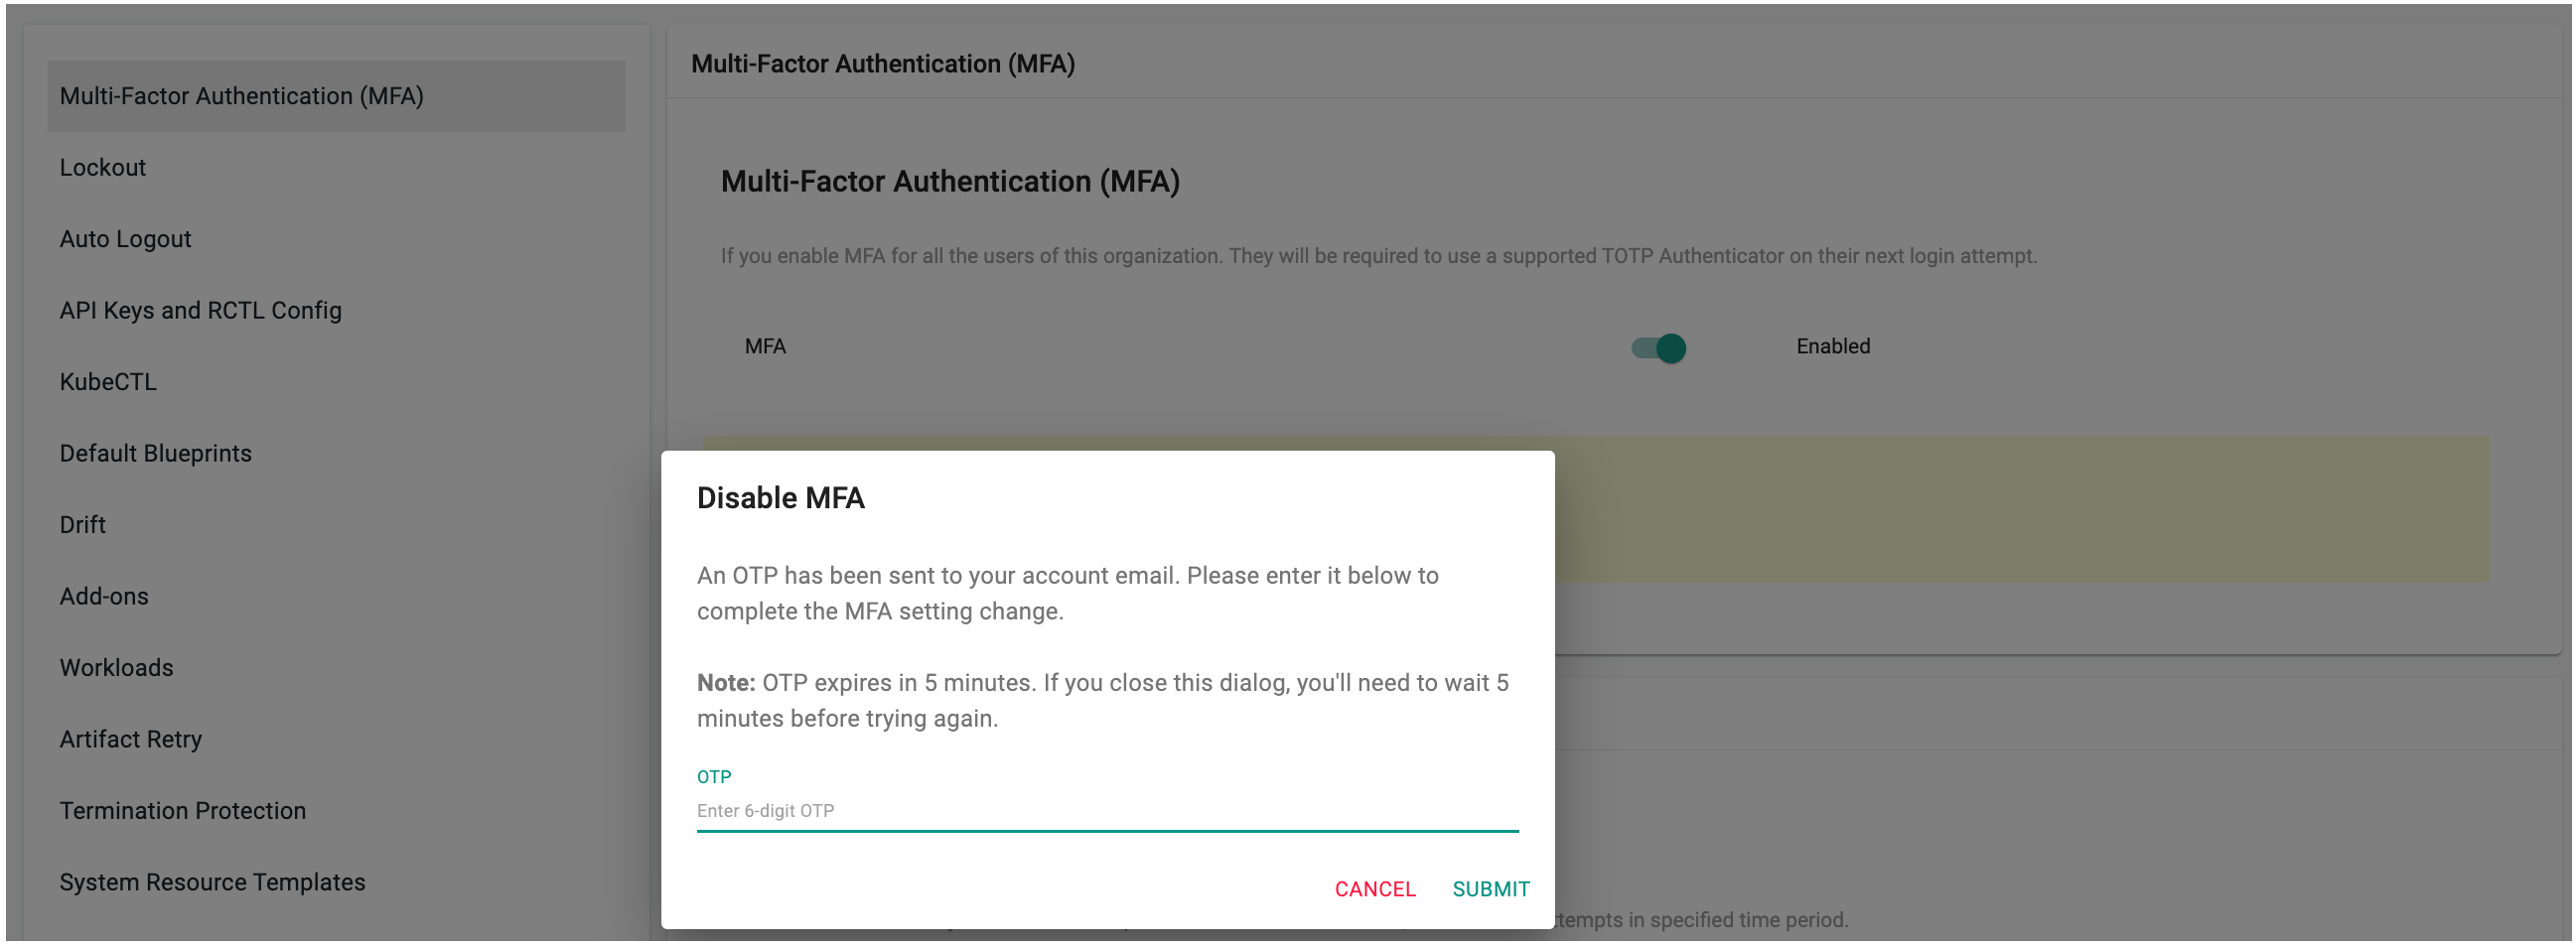Image resolution: width=2576 pixels, height=947 pixels.
Task: Open the Add-ons settings
Action: point(104,597)
